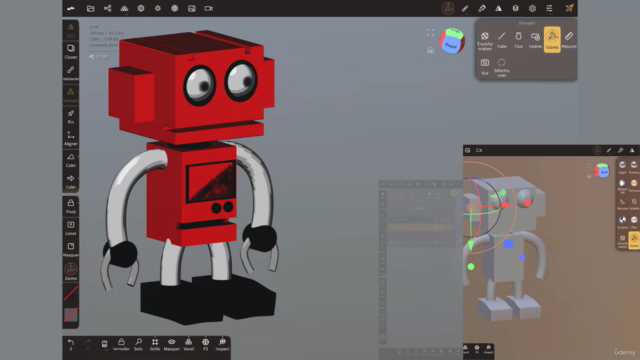Viewport: 640px width, 360px height.
Task: Click the home view icon below frame icon
Action: tap(430, 50)
